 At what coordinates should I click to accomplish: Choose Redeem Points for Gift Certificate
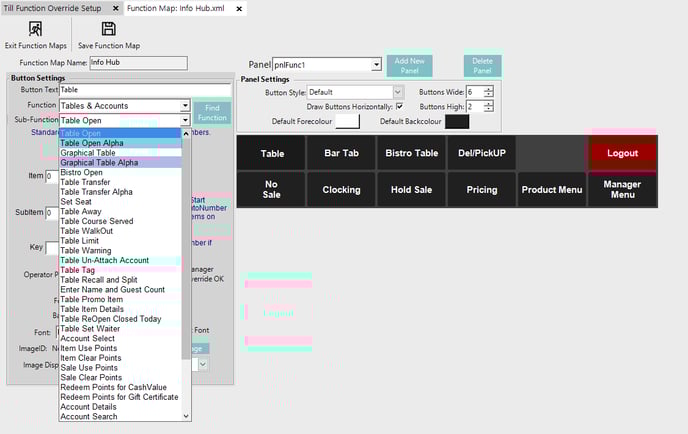[x=120, y=397]
